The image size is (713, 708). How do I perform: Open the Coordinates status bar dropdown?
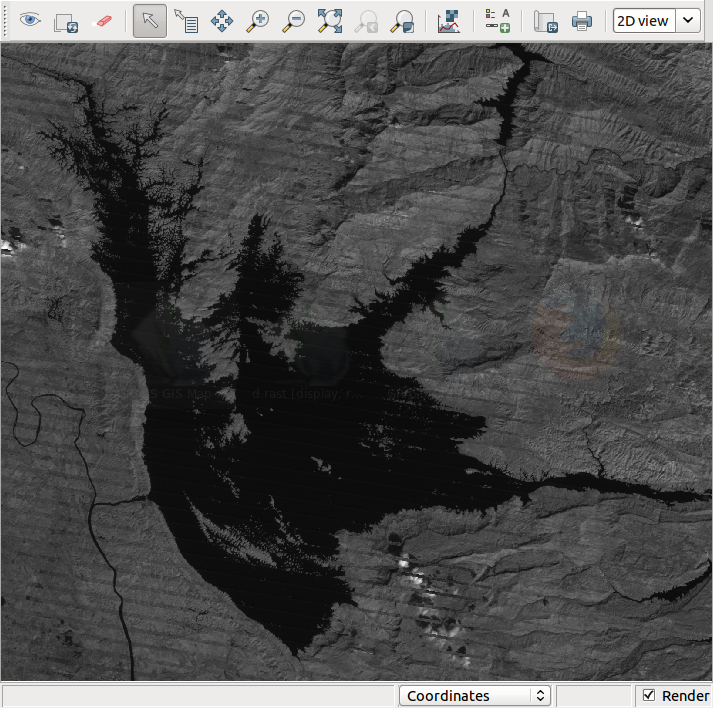point(475,696)
